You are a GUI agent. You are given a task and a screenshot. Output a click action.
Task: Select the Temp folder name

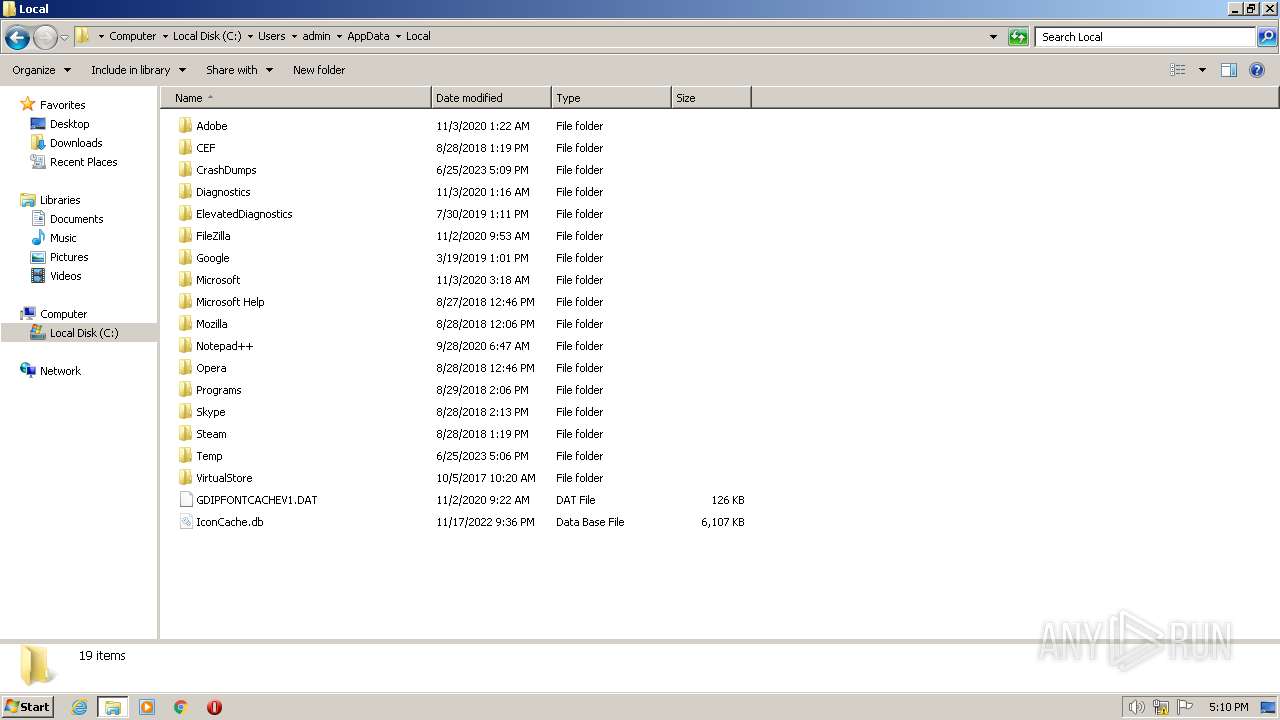209,456
